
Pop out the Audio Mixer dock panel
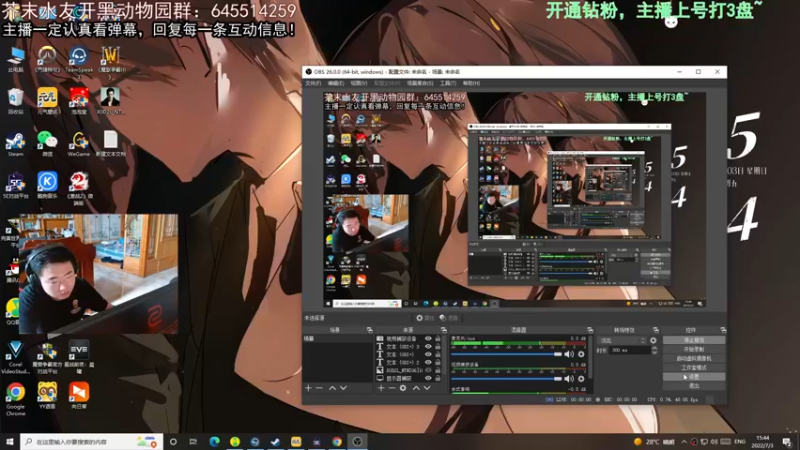click(x=590, y=330)
